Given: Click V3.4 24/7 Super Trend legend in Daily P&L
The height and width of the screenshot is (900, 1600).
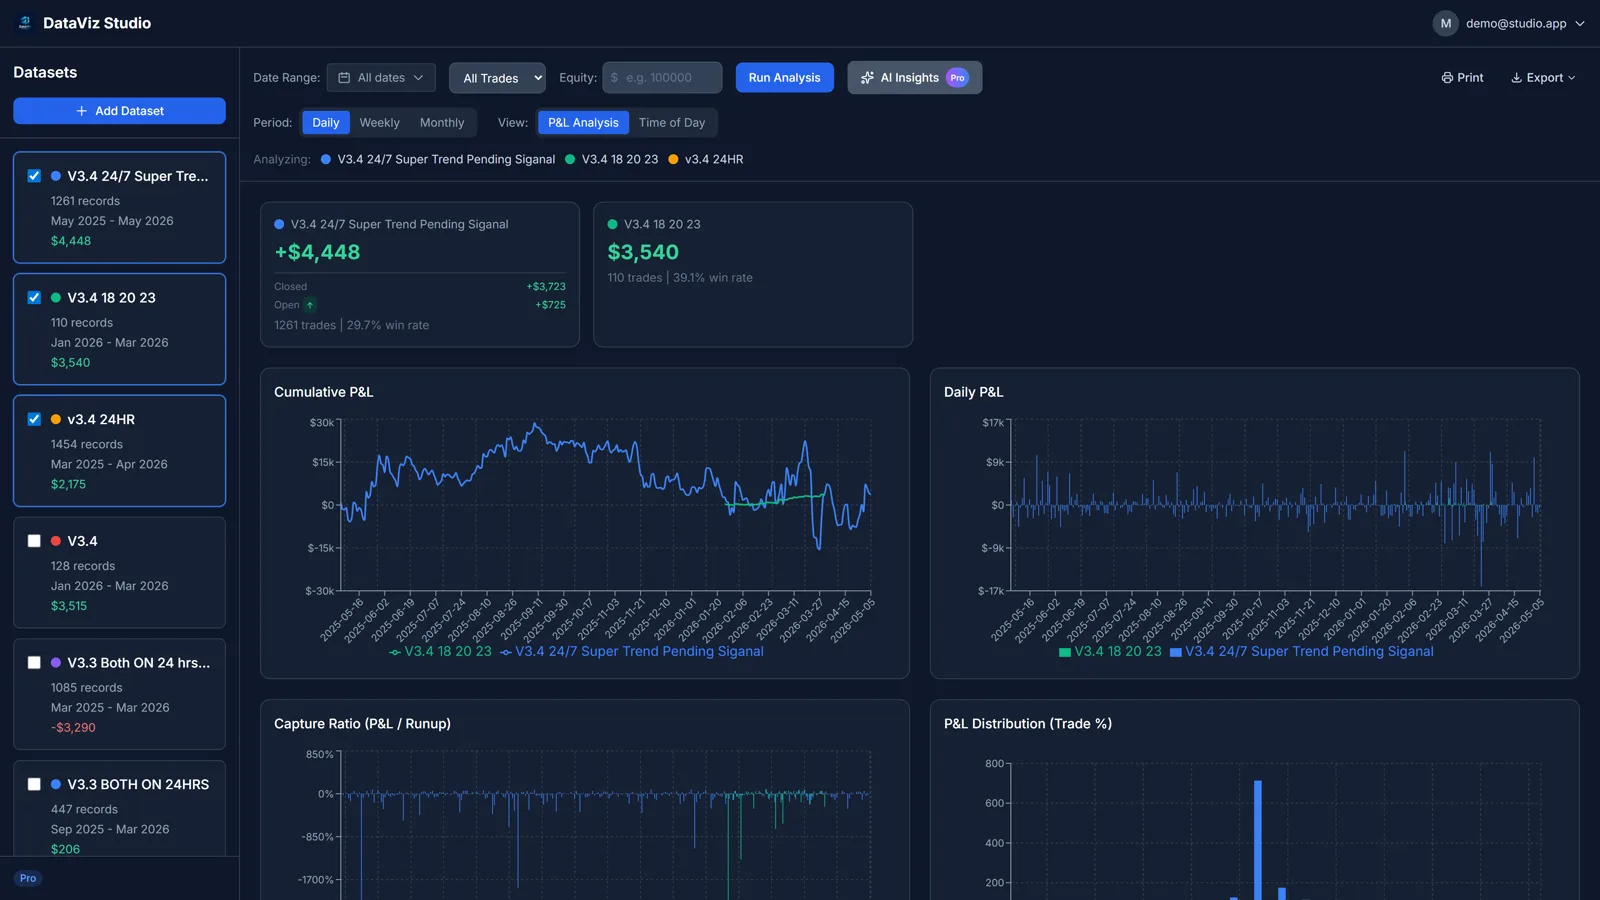Looking at the screenshot, I should tap(1302, 651).
